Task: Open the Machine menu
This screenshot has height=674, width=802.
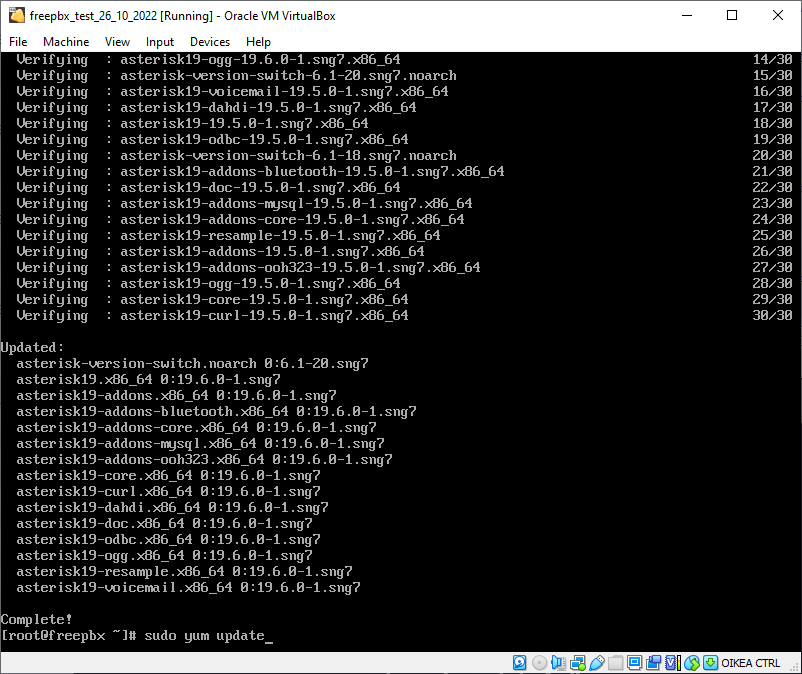Action: [66, 42]
